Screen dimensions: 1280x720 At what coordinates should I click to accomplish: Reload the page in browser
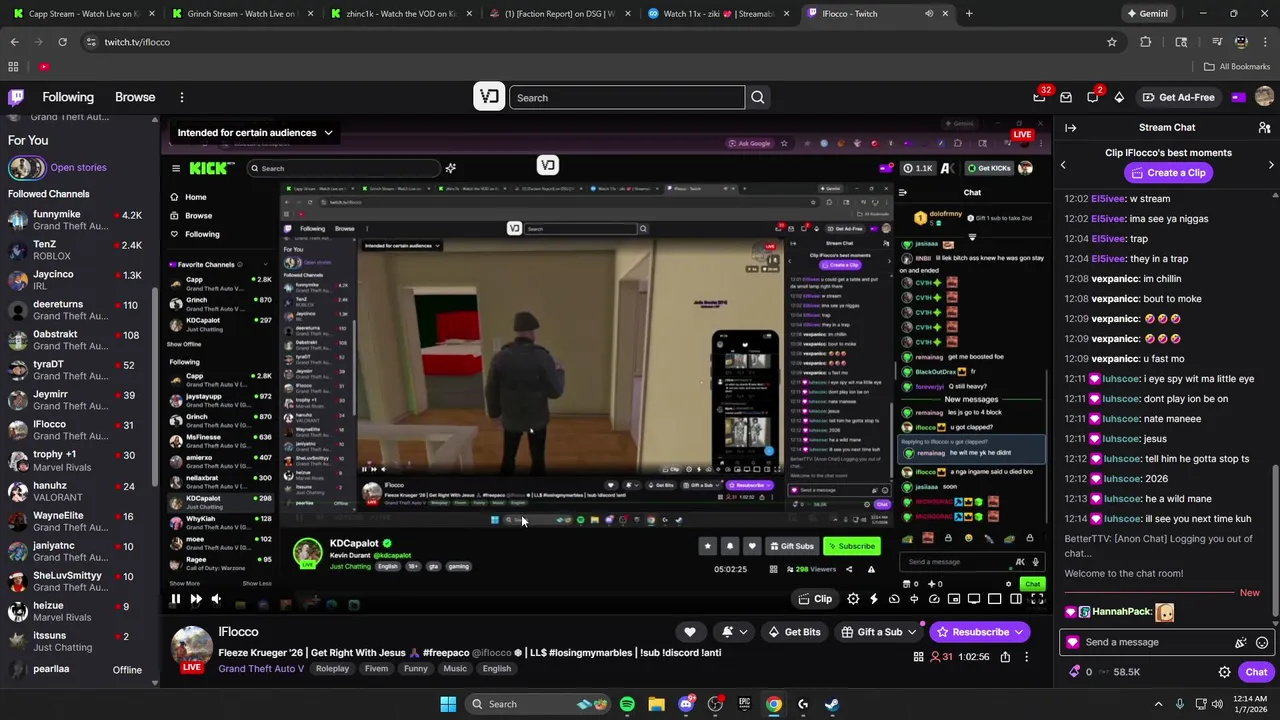[x=62, y=42]
